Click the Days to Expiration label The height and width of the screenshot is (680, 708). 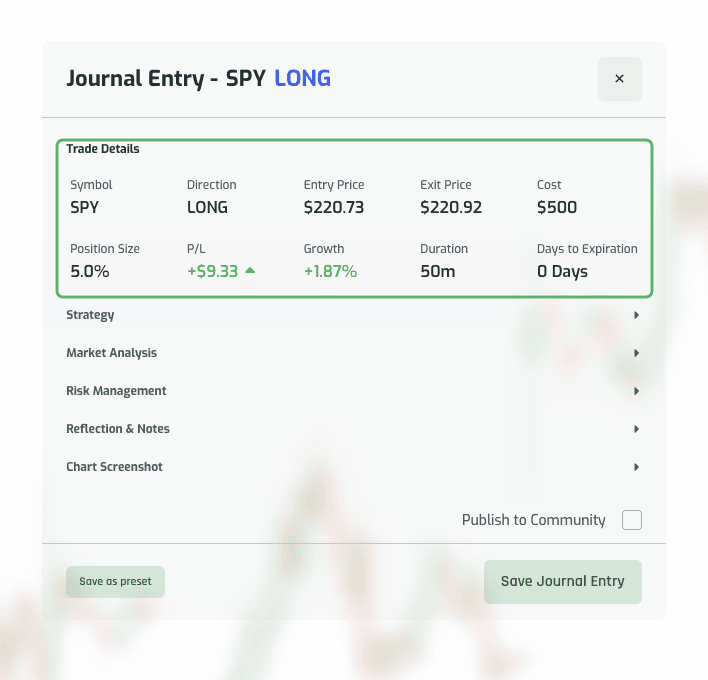coord(587,249)
